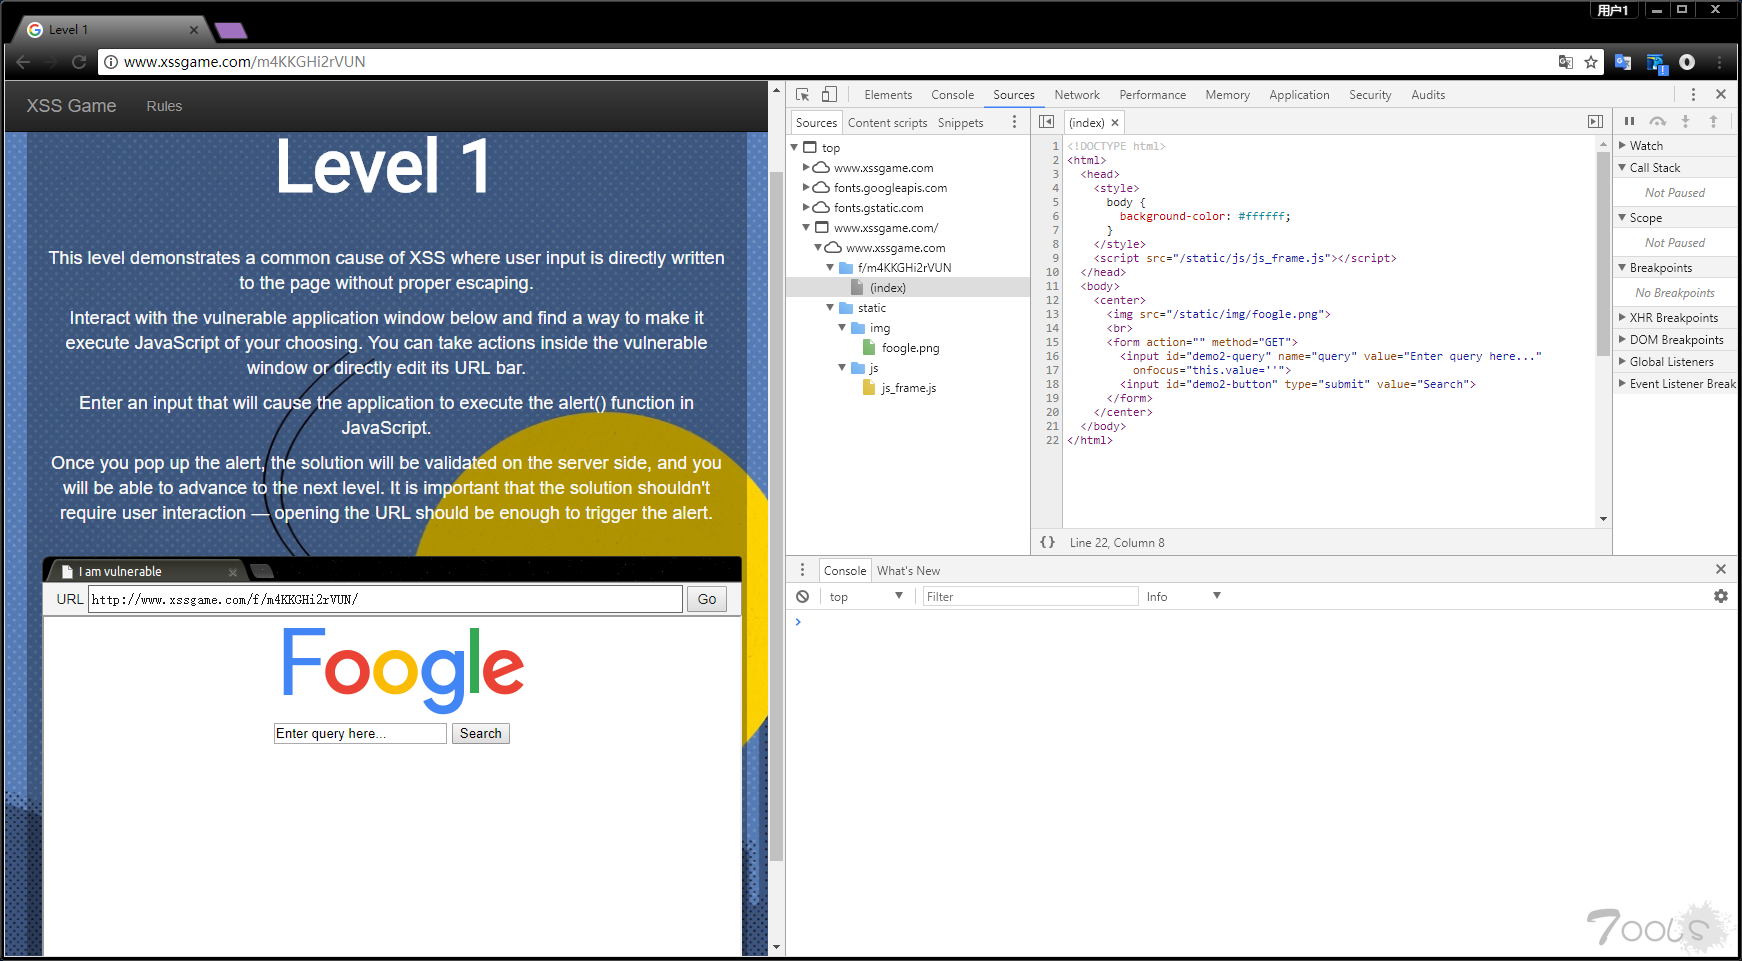Switch to the Elements tab

coord(888,95)
